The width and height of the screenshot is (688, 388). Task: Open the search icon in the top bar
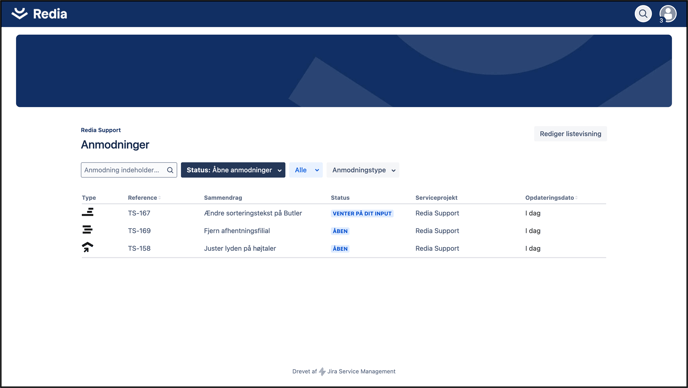point(643,14)
